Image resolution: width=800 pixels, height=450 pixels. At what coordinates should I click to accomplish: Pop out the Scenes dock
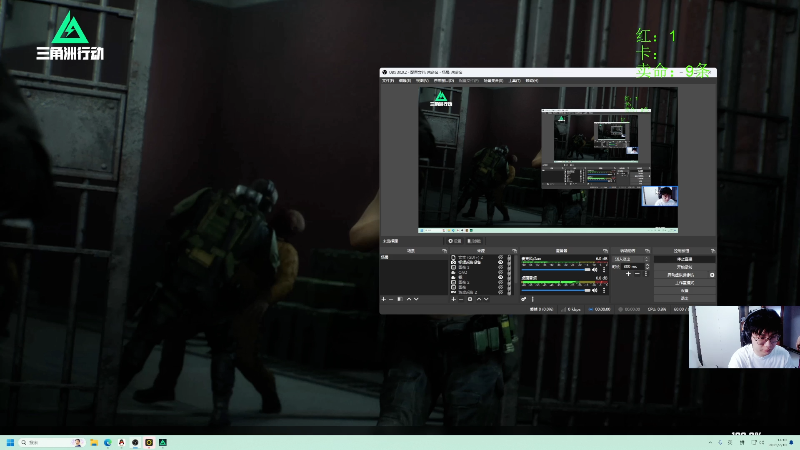click(x=444, y=251)
